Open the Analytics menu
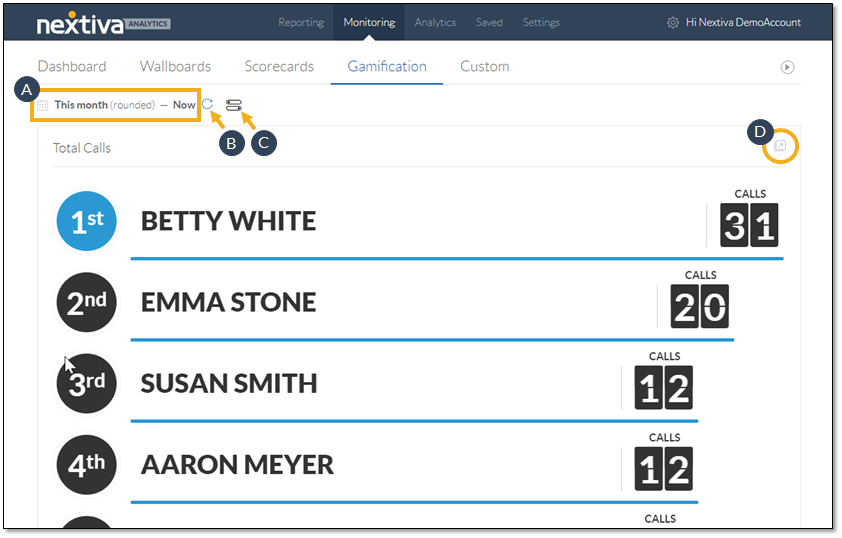The image size is (842, 538). coord(435,23)
